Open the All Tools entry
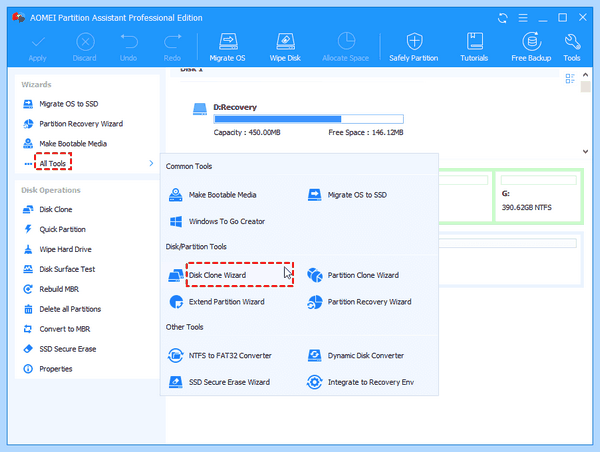600x452 pixels. 53,163
